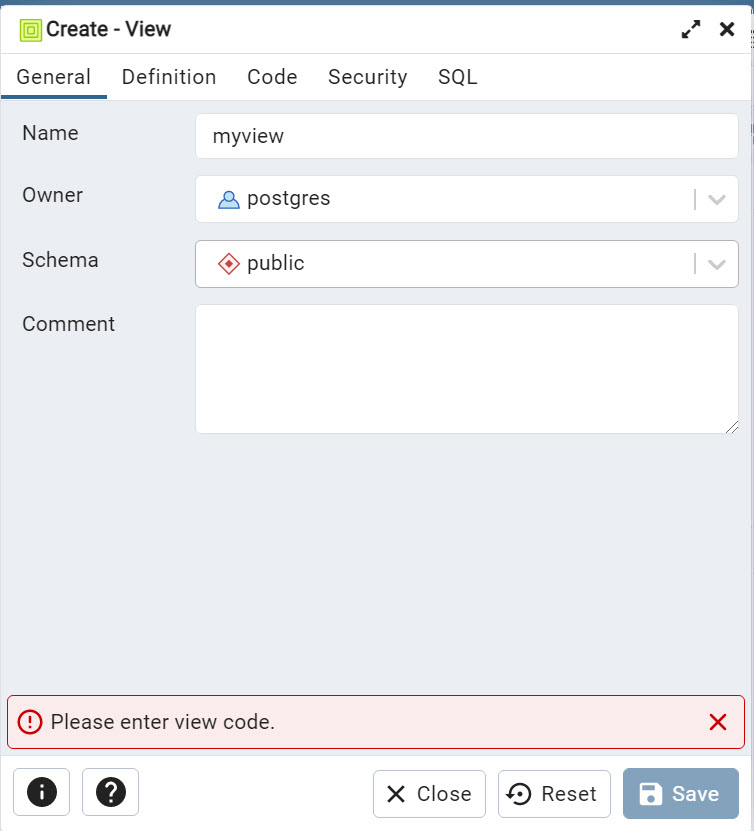Open the SQL tab
754x831 pixels.
pyautogui.click(x=457, y=77)
